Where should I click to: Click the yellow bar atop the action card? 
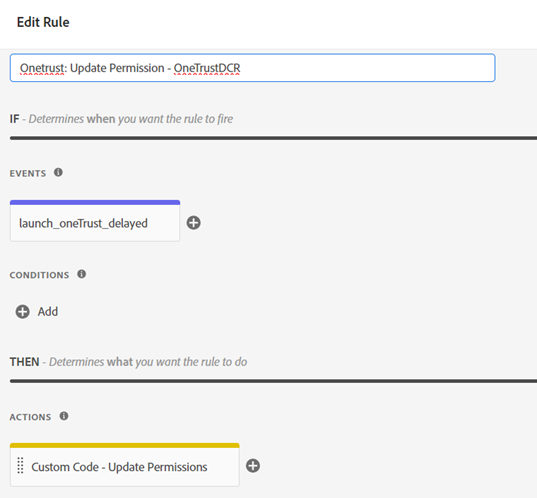pyautogui.click(x=125, y=446)
